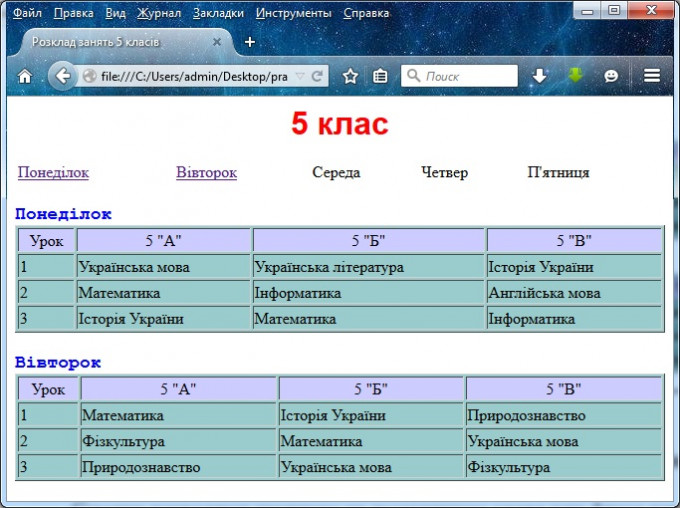Open the Справка menu
The height and width of the screenshot is (508, 680).
click(x=366, y=13)
